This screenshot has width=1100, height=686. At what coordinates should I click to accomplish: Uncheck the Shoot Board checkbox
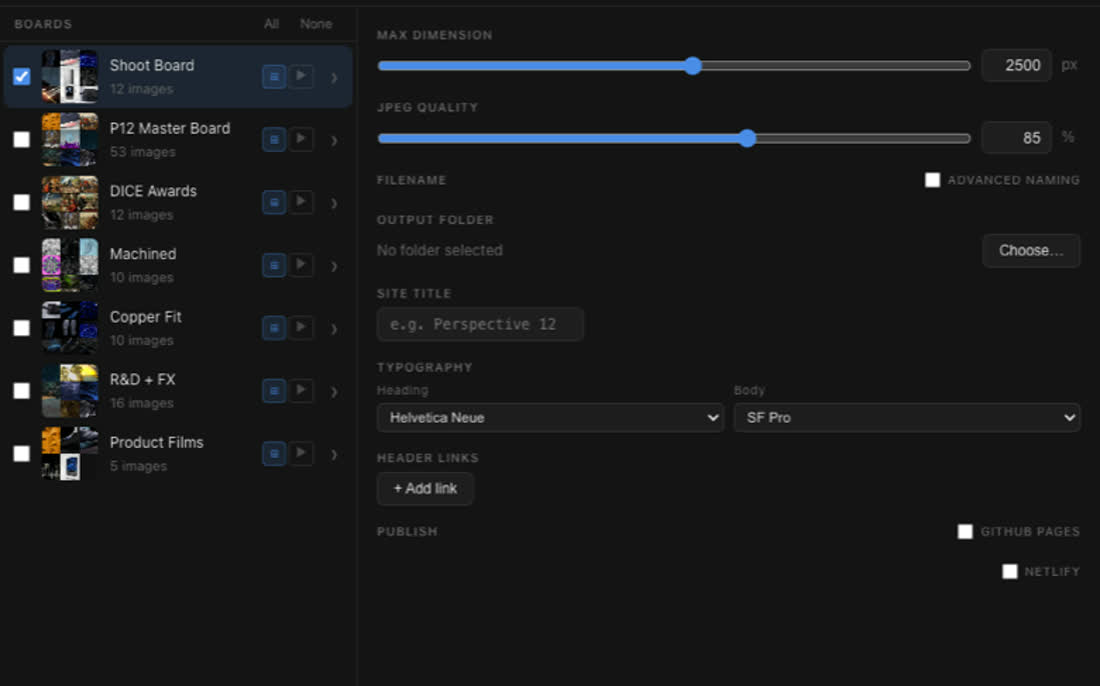[x=22, y=76]
